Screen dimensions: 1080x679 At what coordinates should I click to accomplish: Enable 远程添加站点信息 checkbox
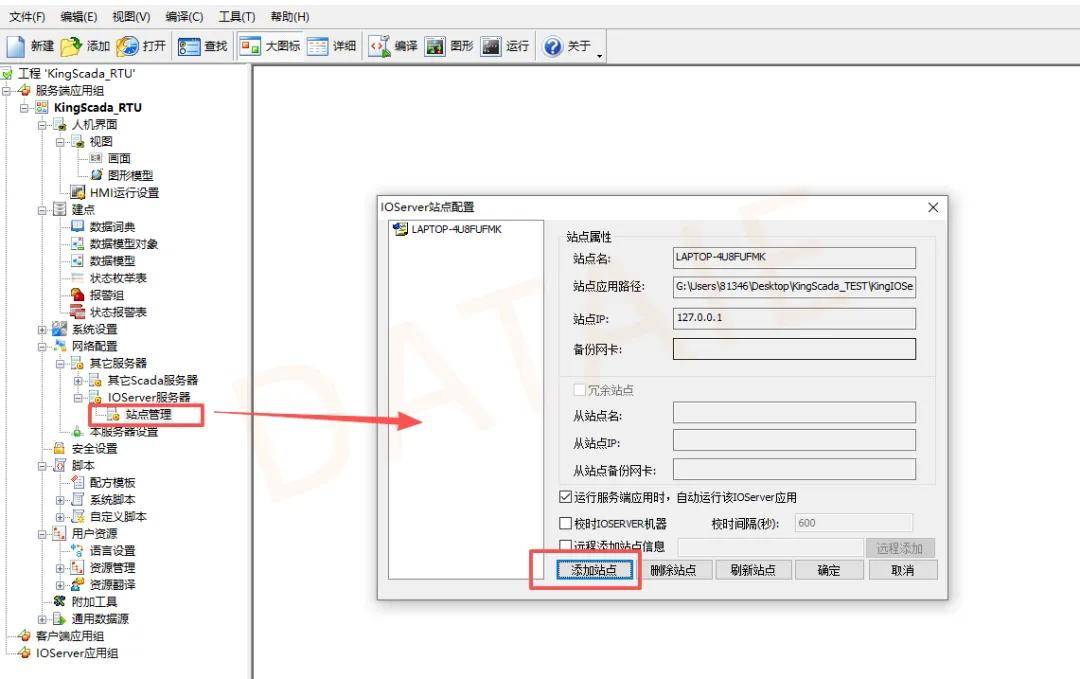pos(565,545)
